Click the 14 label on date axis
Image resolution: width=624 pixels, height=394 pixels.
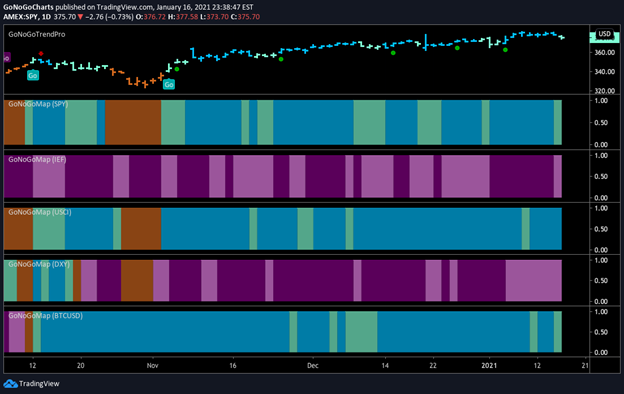tap(385, 365)
